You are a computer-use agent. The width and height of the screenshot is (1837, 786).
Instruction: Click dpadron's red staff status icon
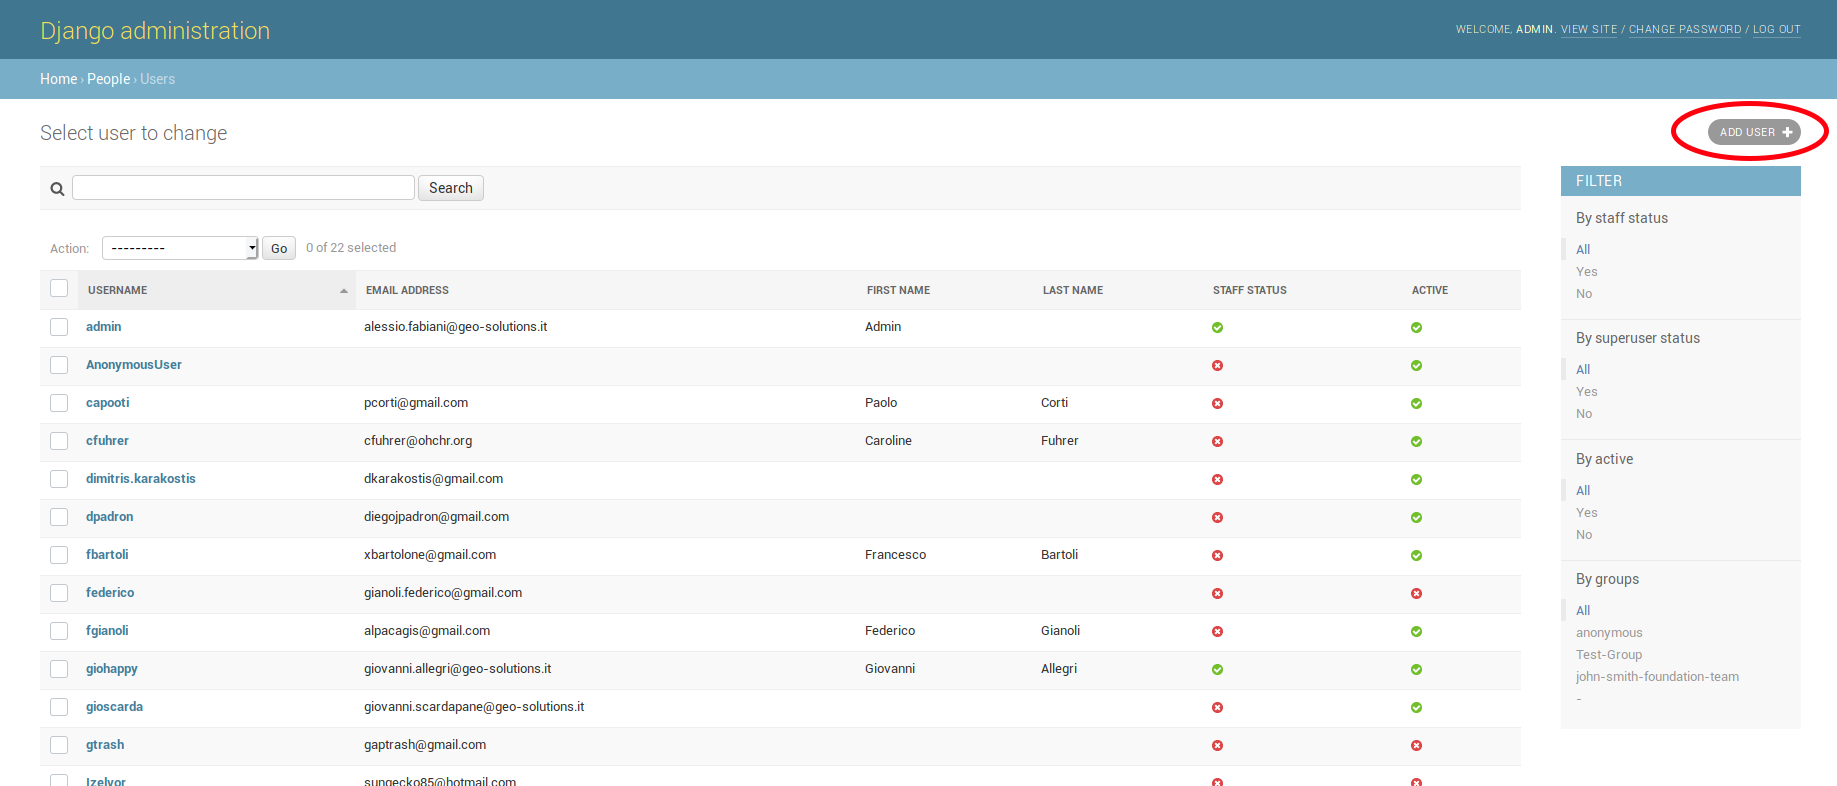click(x=1217, y=518)
